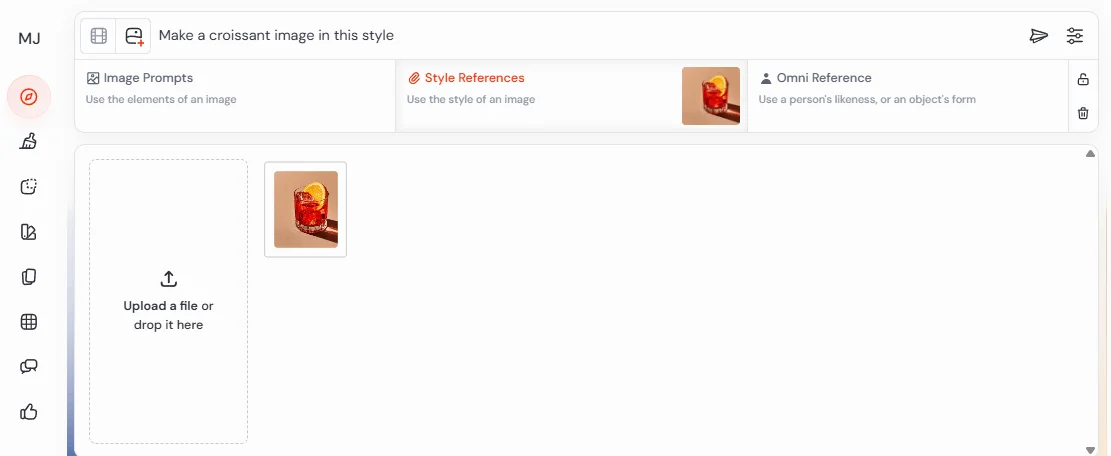
Task: Select the paintbrush Create icon in sidebar
Action: pyautogui.click(x=28, y=142)
